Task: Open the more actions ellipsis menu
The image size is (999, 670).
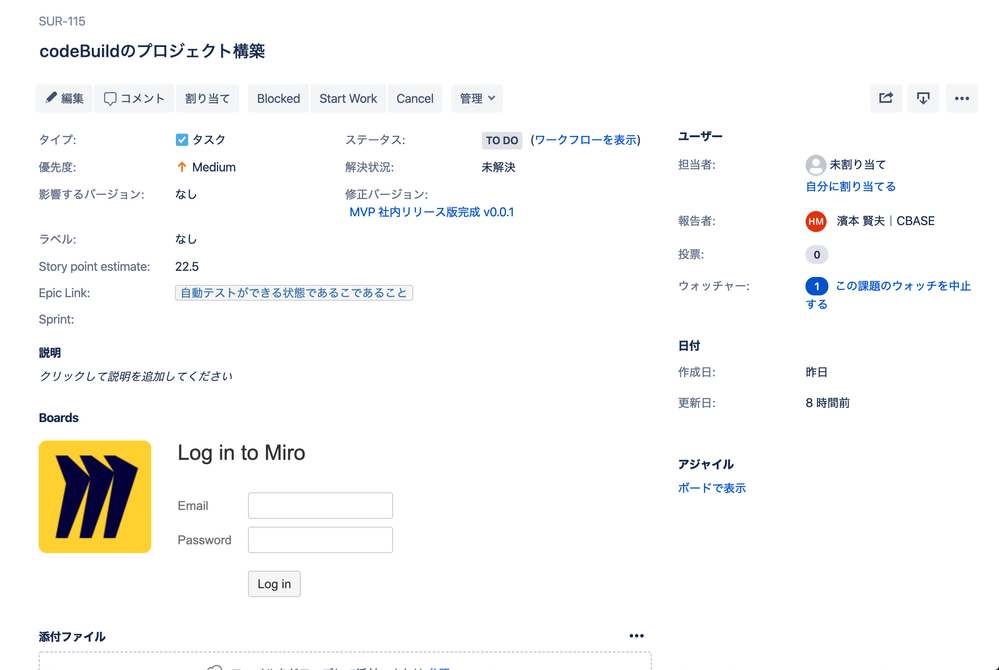Action: coord(962,98)
